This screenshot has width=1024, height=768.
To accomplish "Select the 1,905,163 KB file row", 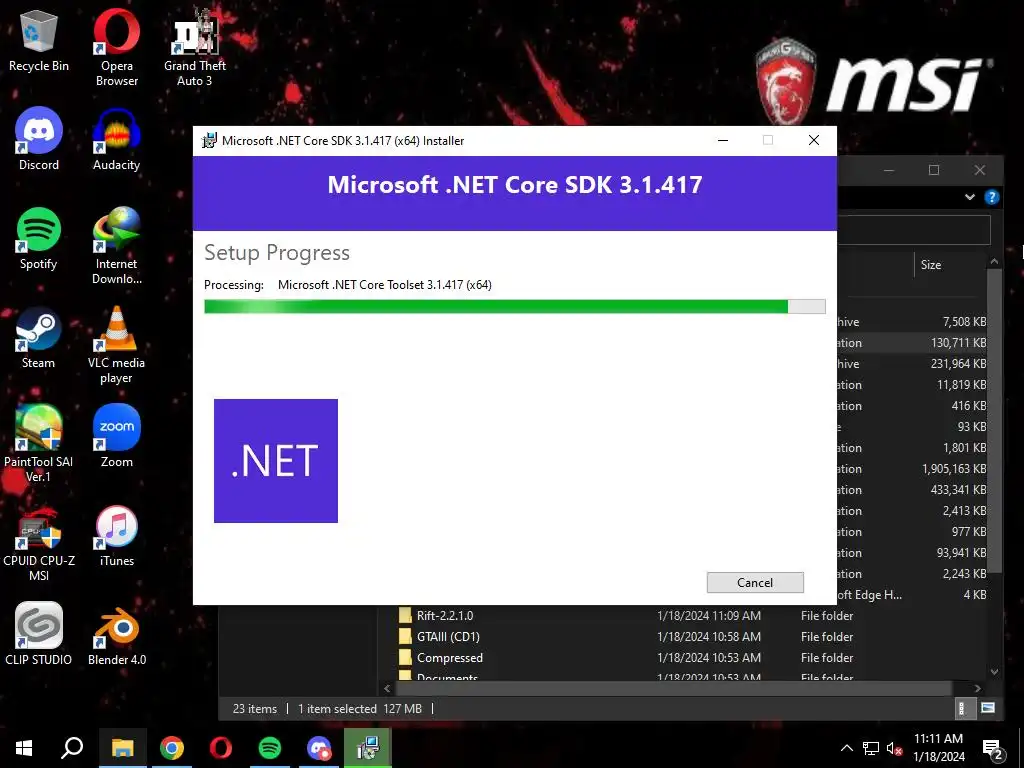I will (912, 469).
